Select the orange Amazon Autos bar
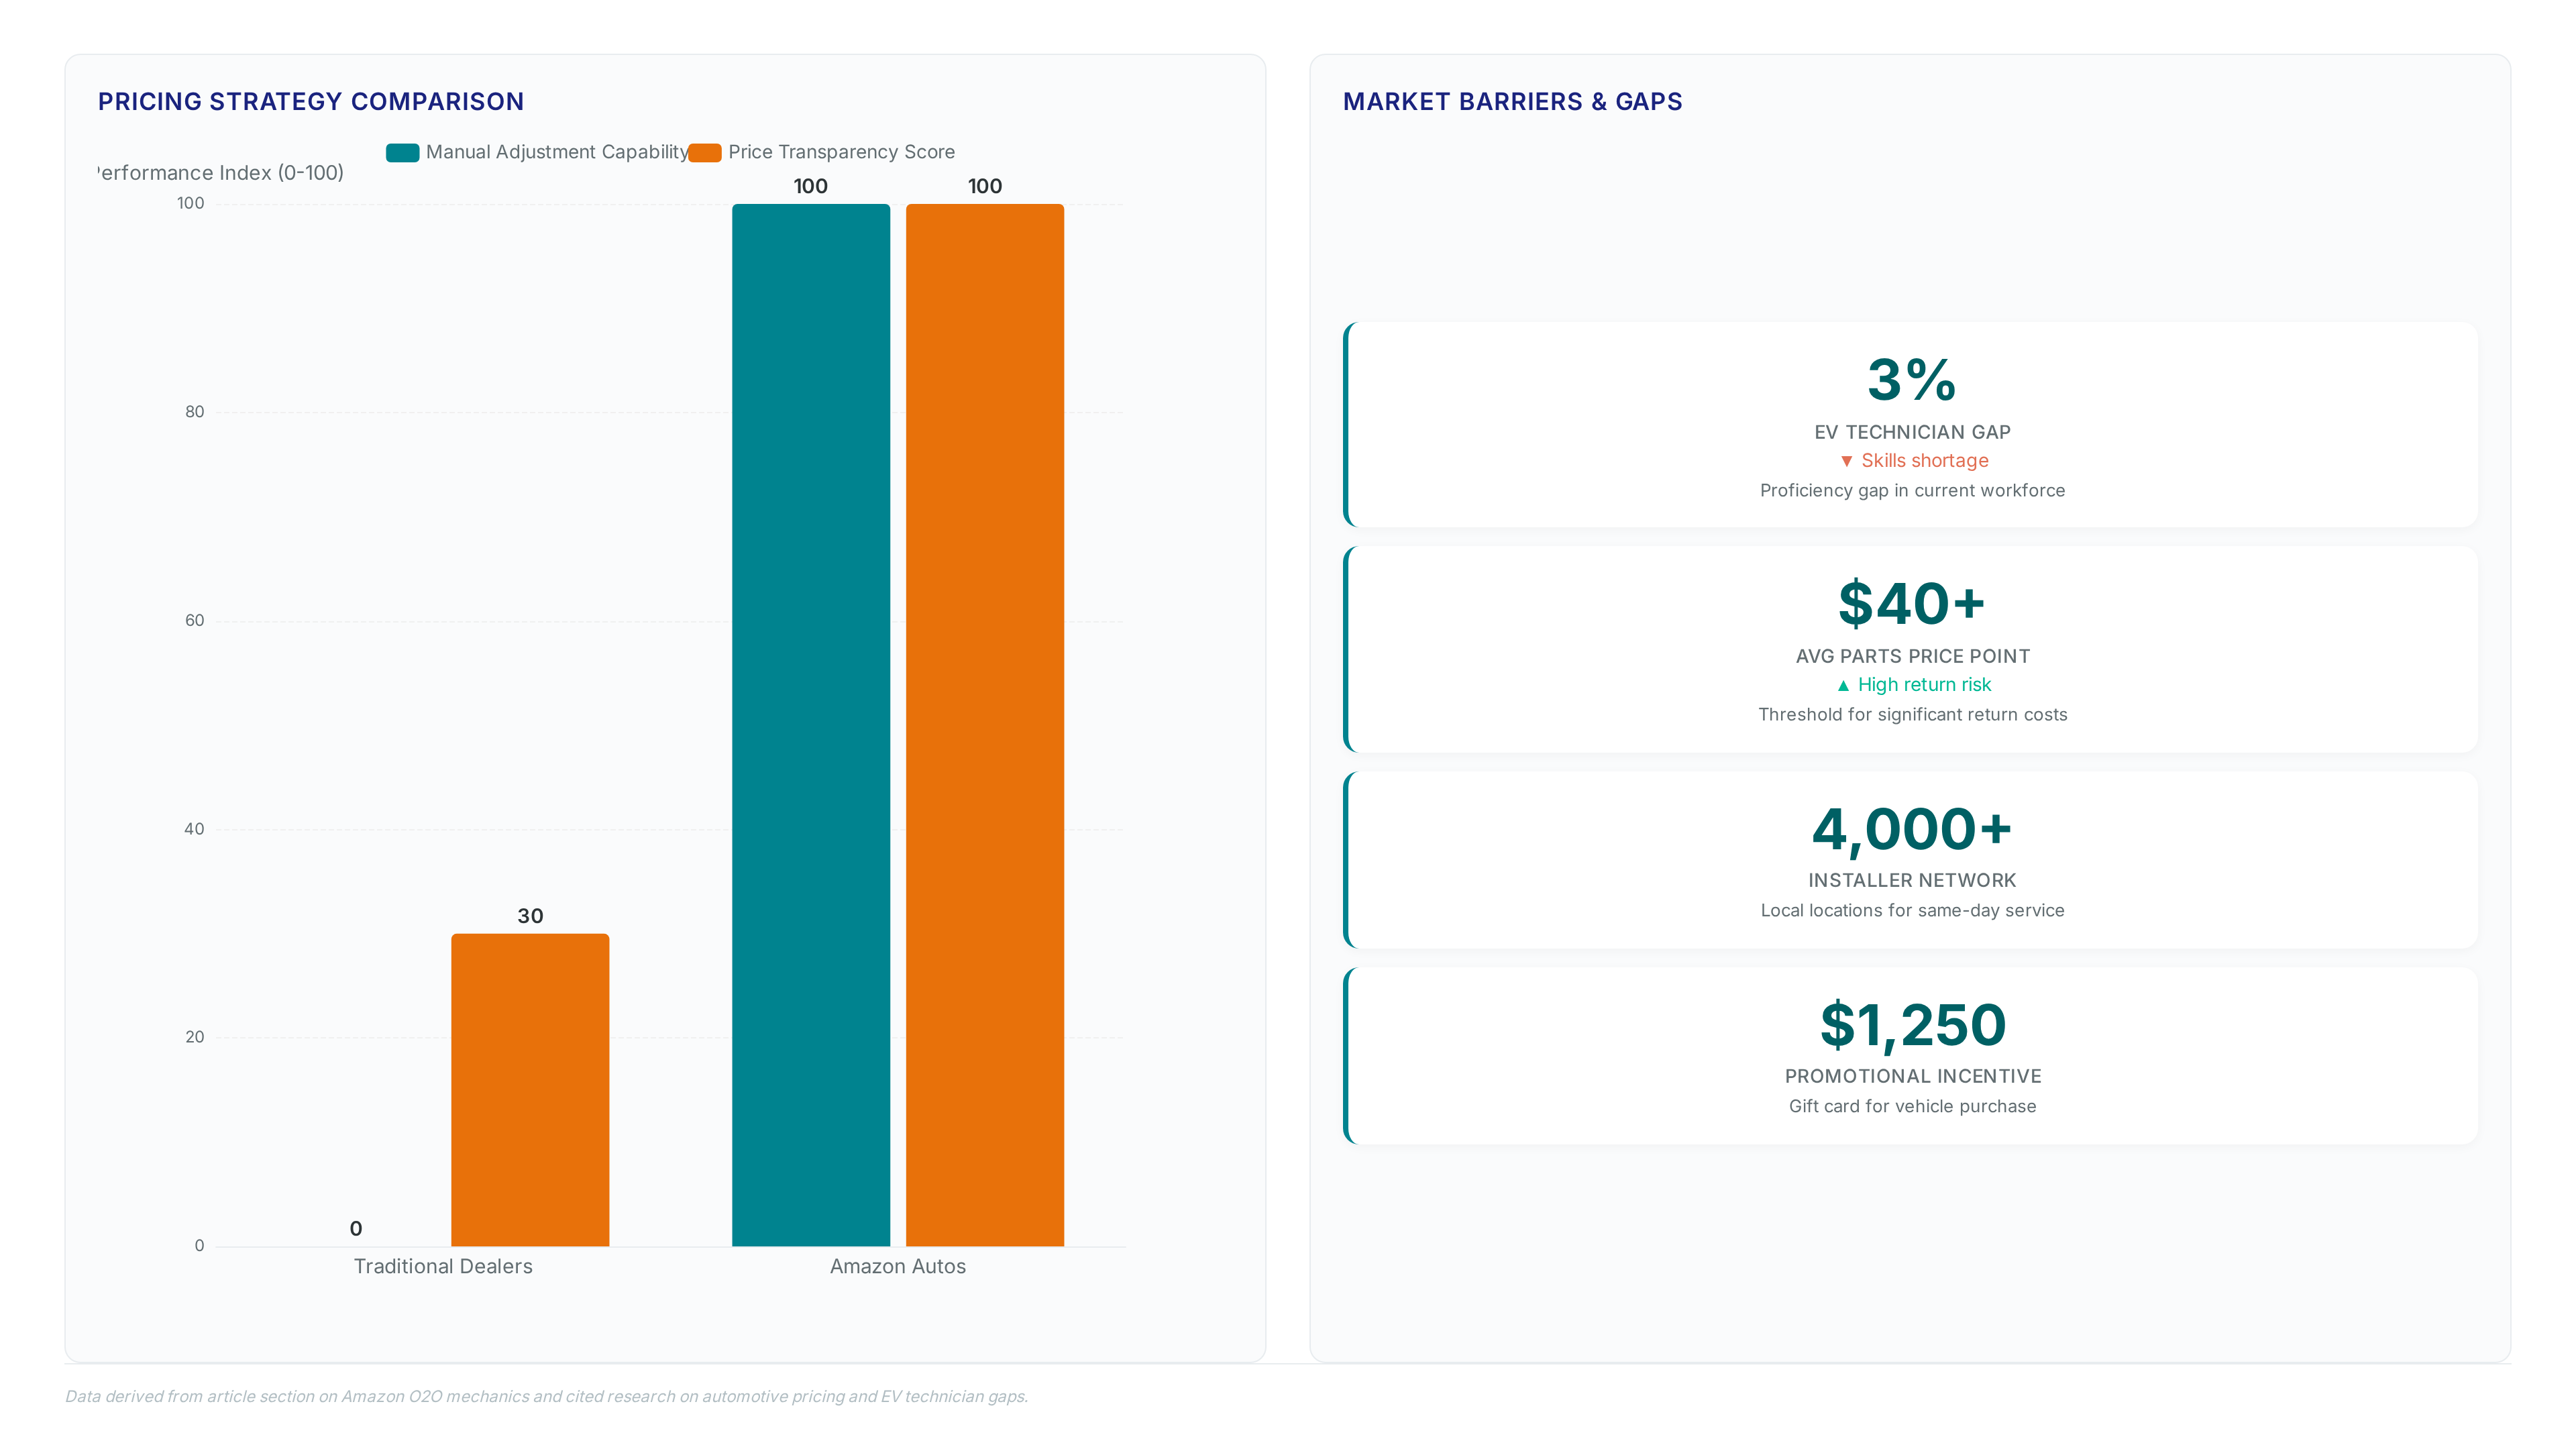Viewport: 2576px width, 1449px height. 985,725
